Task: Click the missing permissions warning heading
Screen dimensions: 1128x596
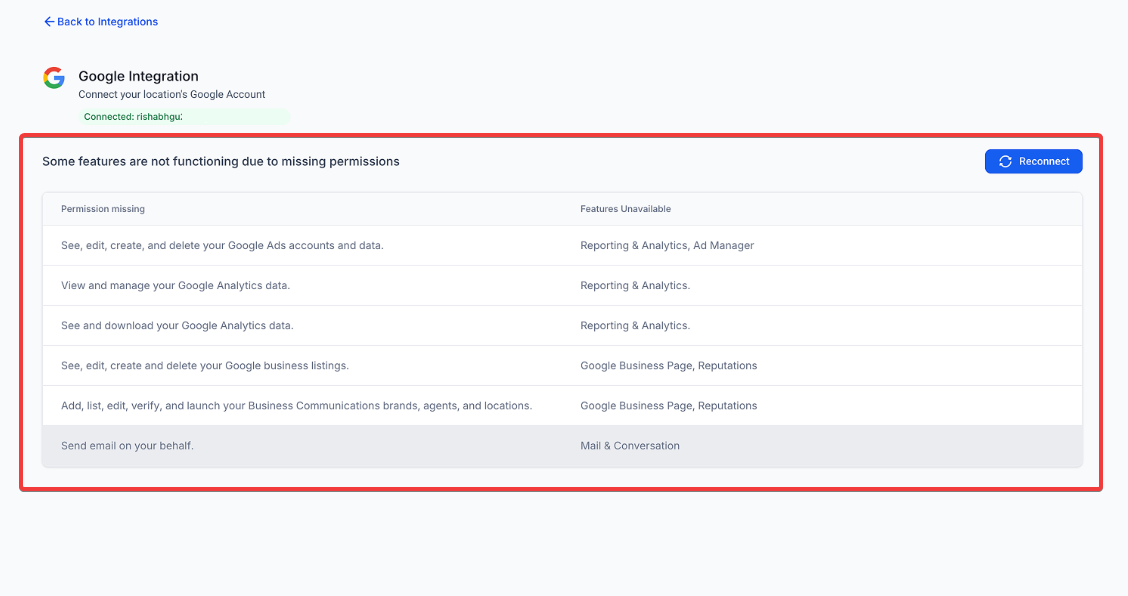Action: 221,162
